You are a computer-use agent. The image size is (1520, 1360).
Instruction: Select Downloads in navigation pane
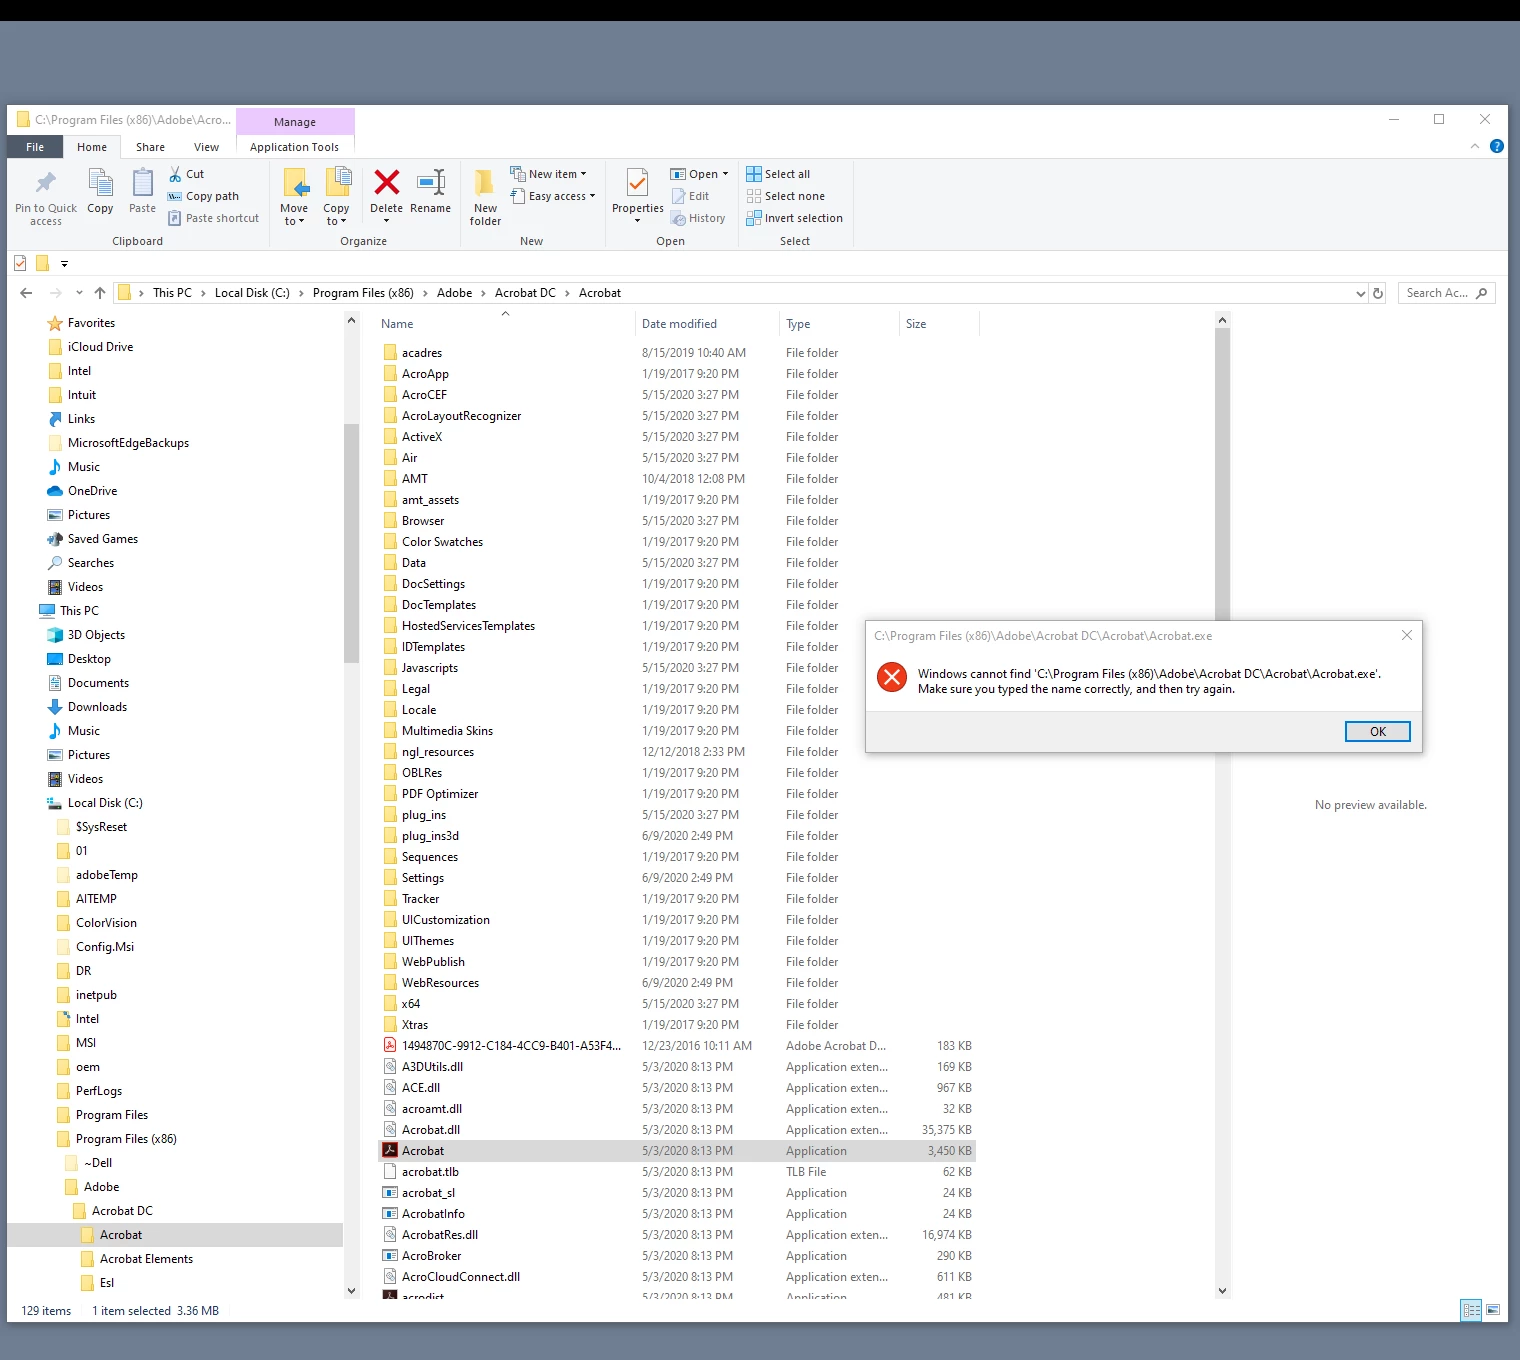[97, 707]
